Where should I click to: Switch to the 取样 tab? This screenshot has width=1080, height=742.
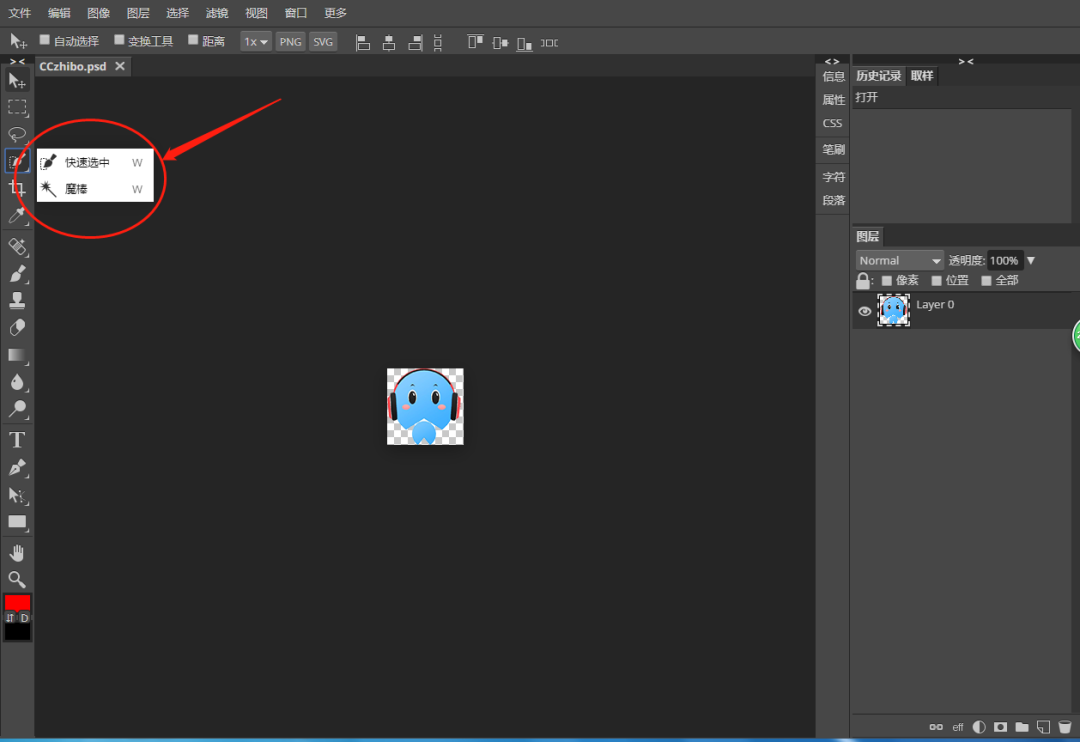922,76
